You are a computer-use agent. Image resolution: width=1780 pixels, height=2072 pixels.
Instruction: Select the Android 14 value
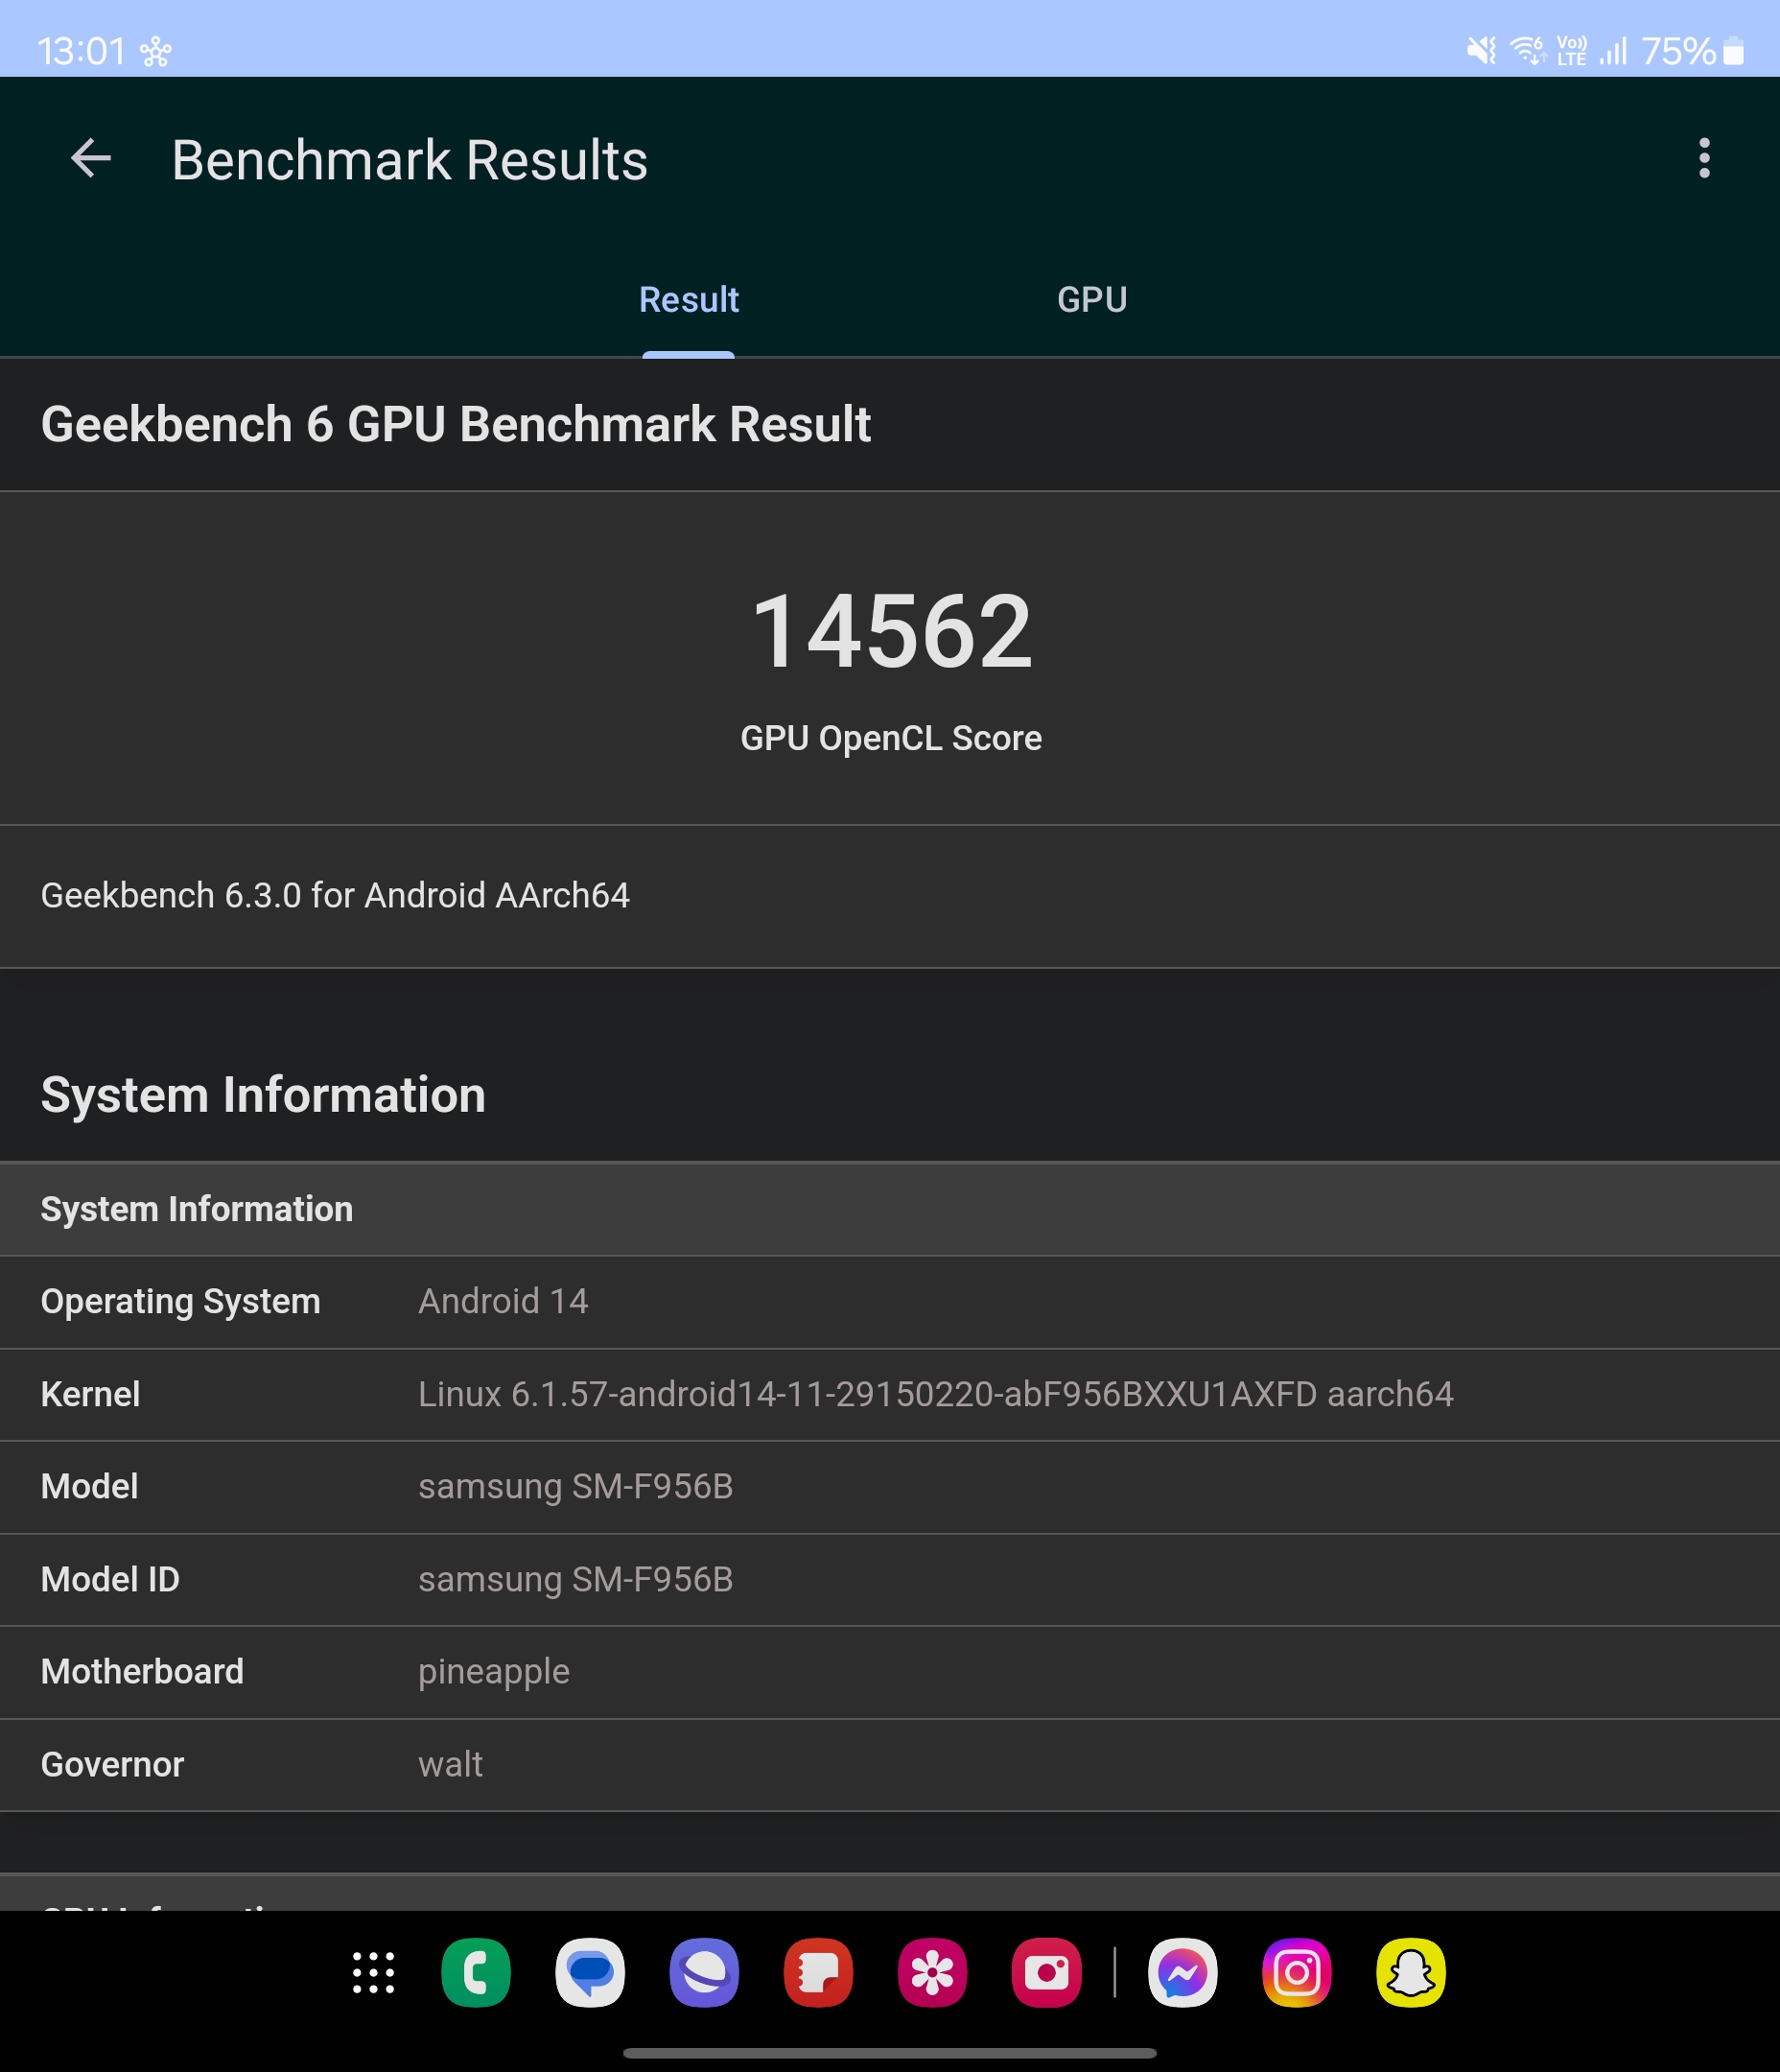coord(503,1301)
